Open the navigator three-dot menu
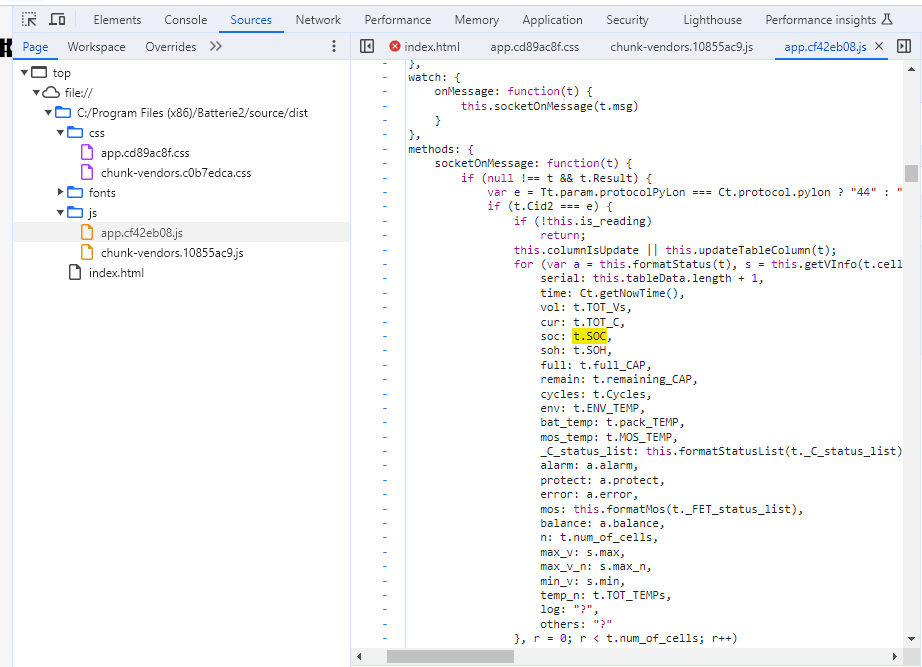The height and width of the screenshot is (667, 922). pos(334,46)
